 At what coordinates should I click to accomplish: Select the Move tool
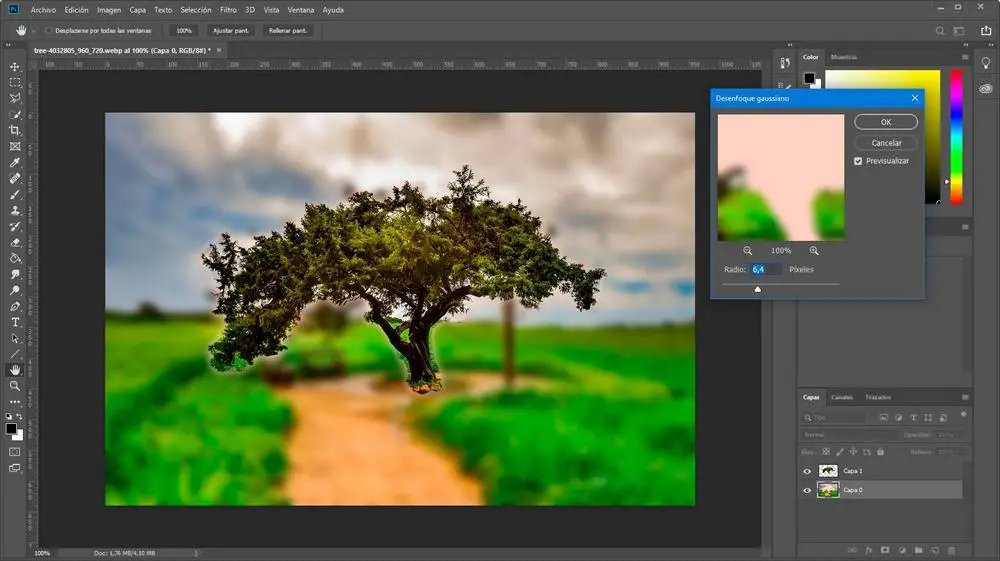(x=15, y=66)
